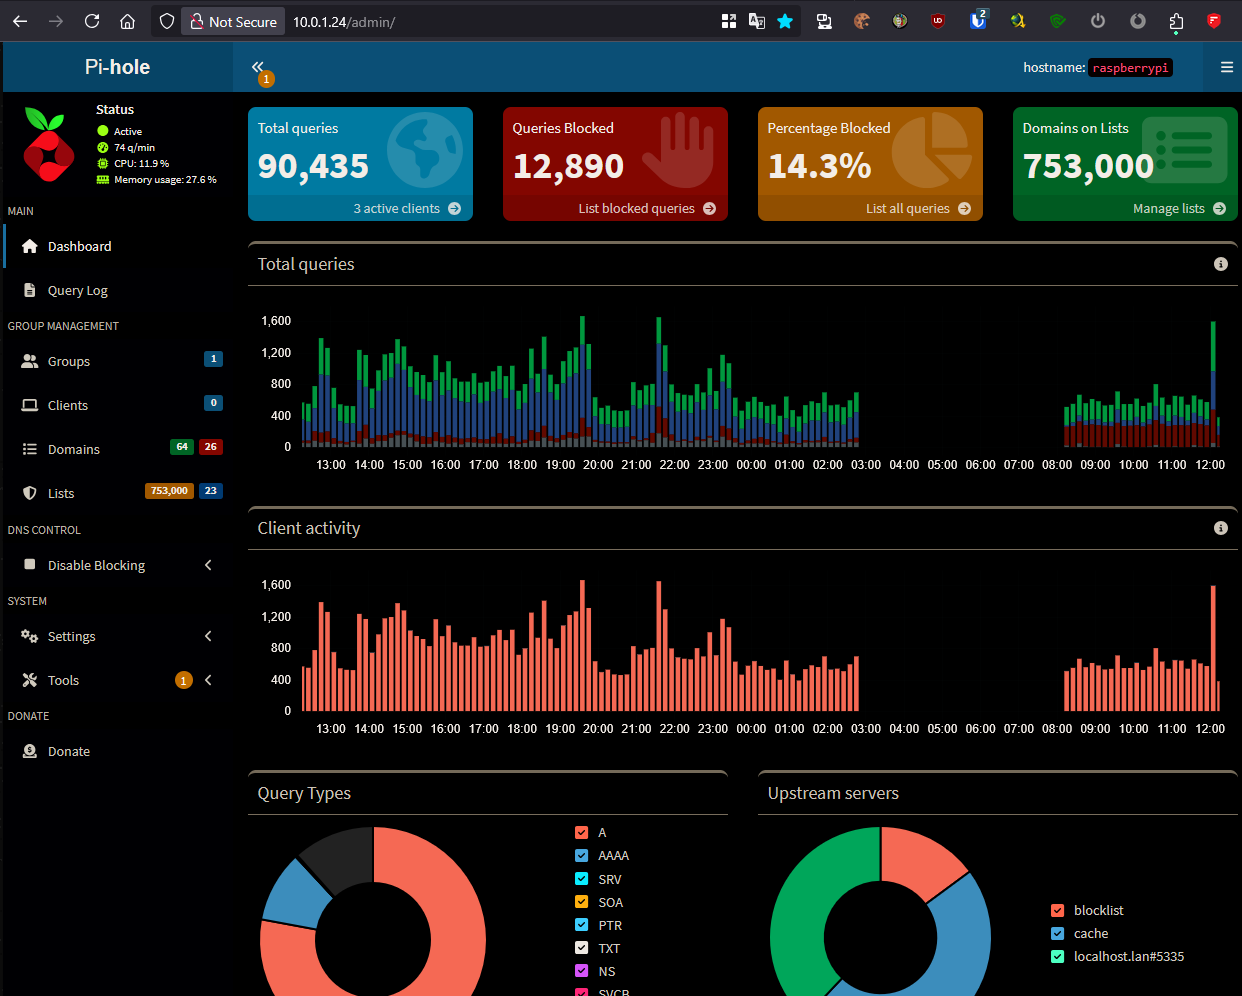1242x996 pixels.
Task: Click the Tools wrench icon
Action: tap(30, 680)
